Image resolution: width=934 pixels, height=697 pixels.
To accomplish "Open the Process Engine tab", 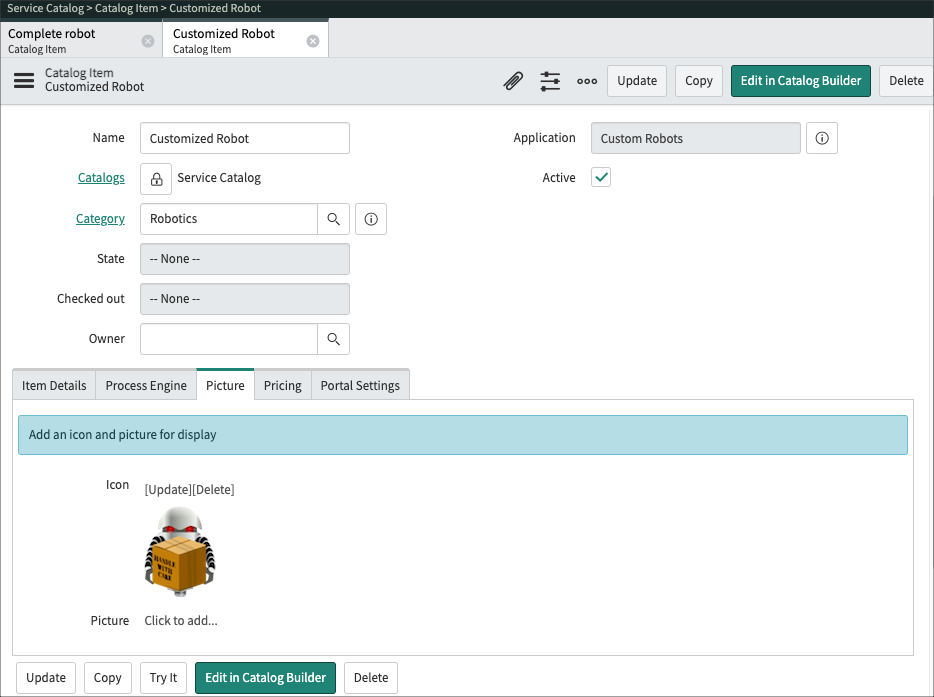I will [145, 384].
